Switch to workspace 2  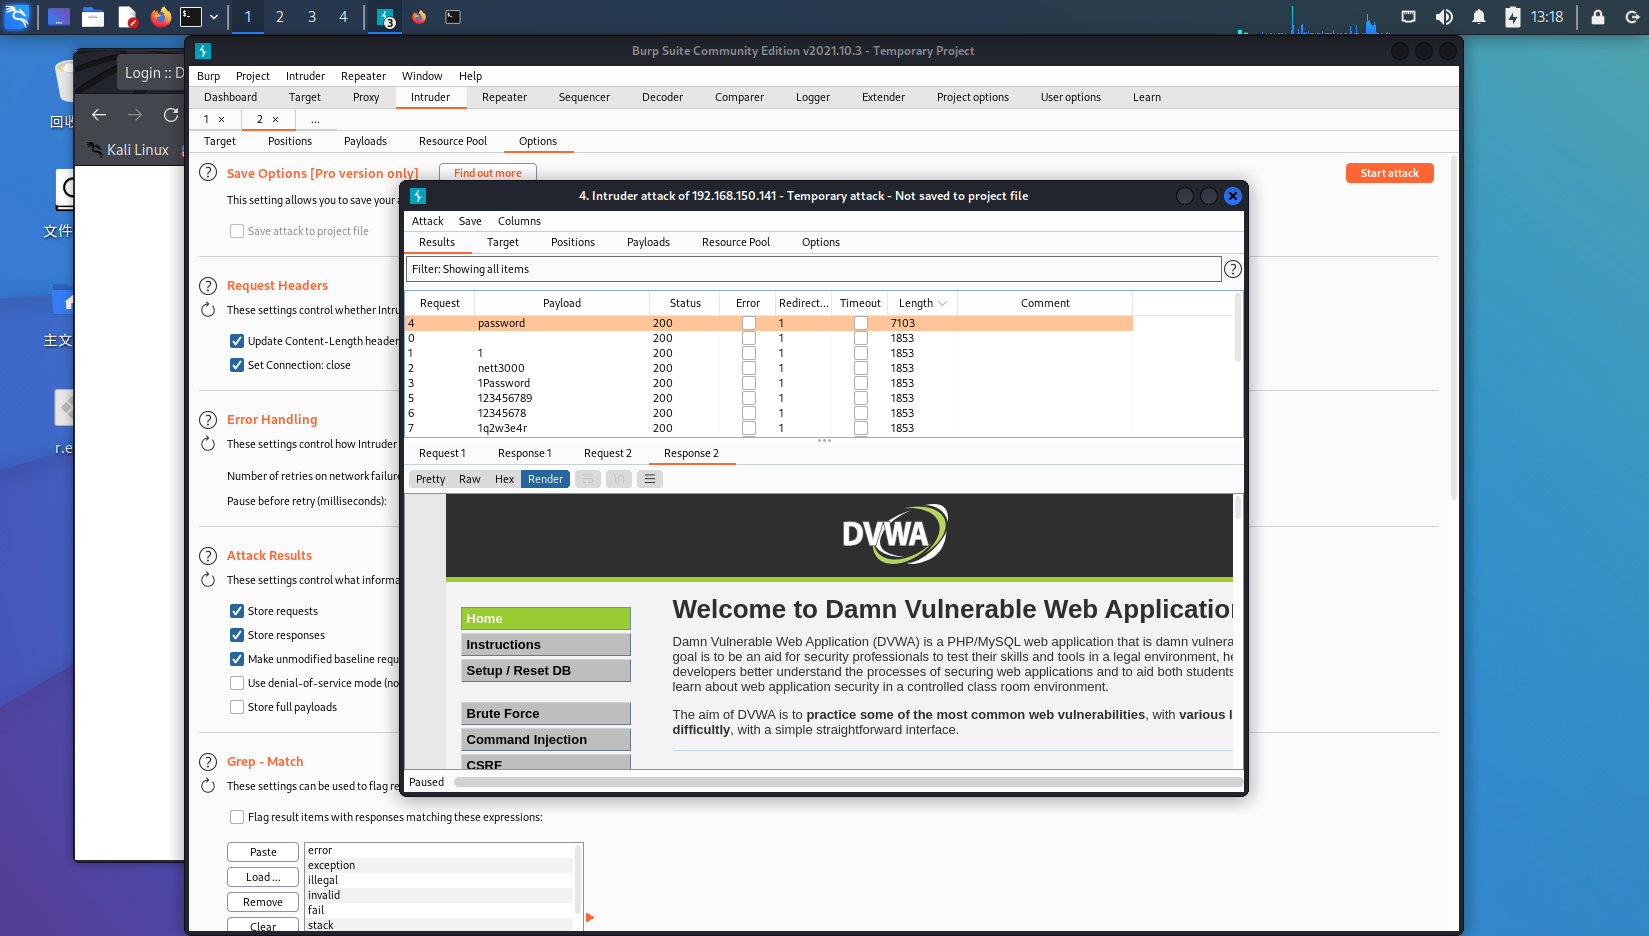[x=280, y=17]
